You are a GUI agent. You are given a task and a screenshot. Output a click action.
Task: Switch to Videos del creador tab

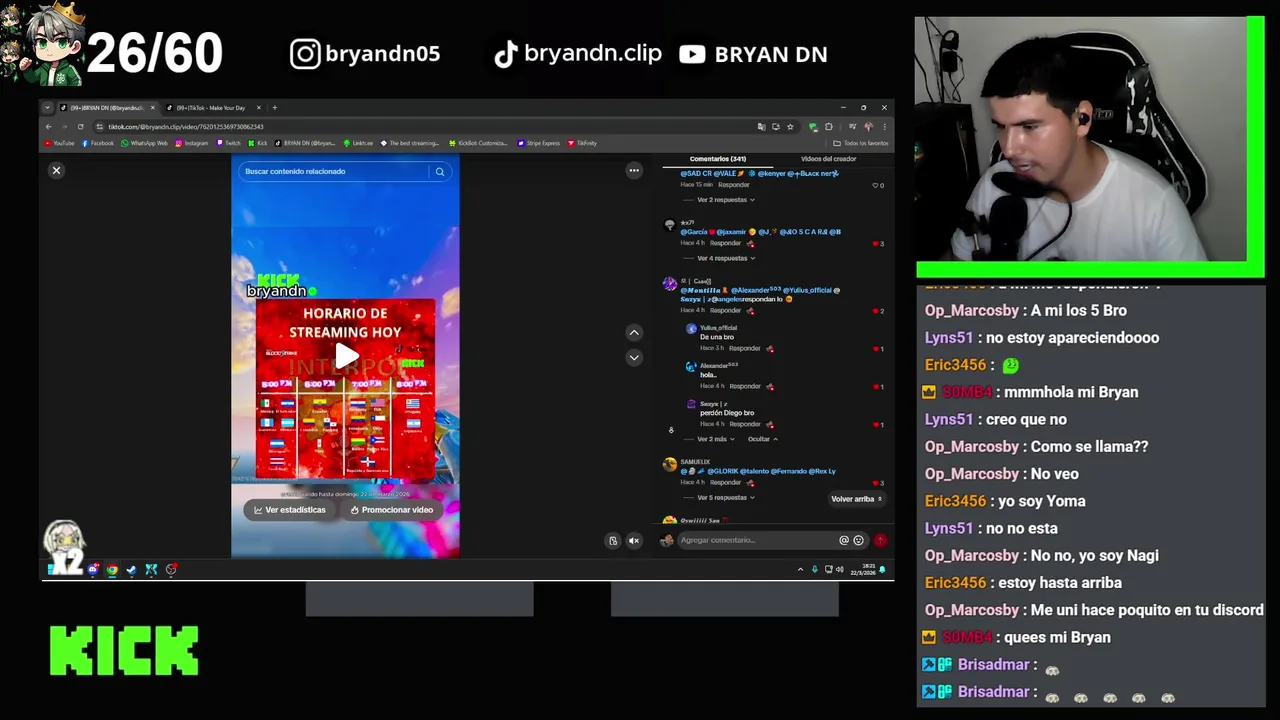click(x=828, y=159)
